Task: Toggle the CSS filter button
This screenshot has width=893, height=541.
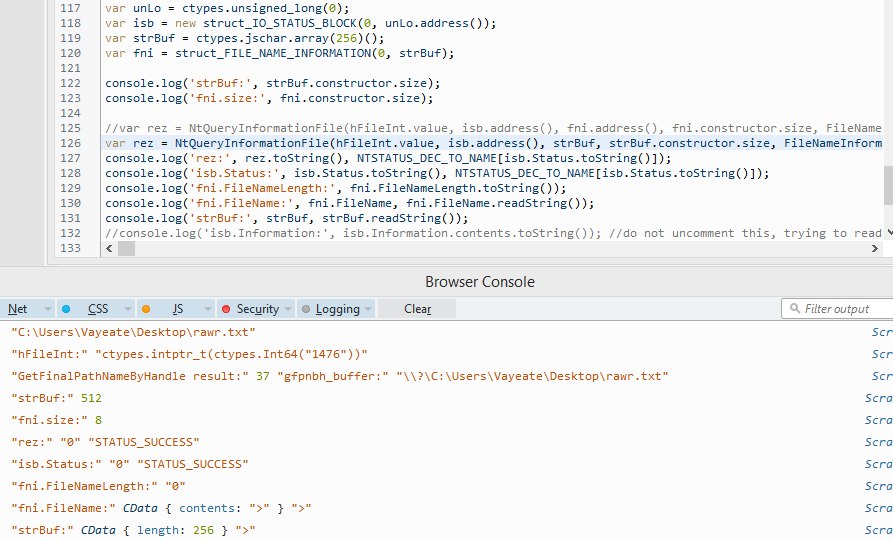Action: pyautogui.click(x=97, y=309)
